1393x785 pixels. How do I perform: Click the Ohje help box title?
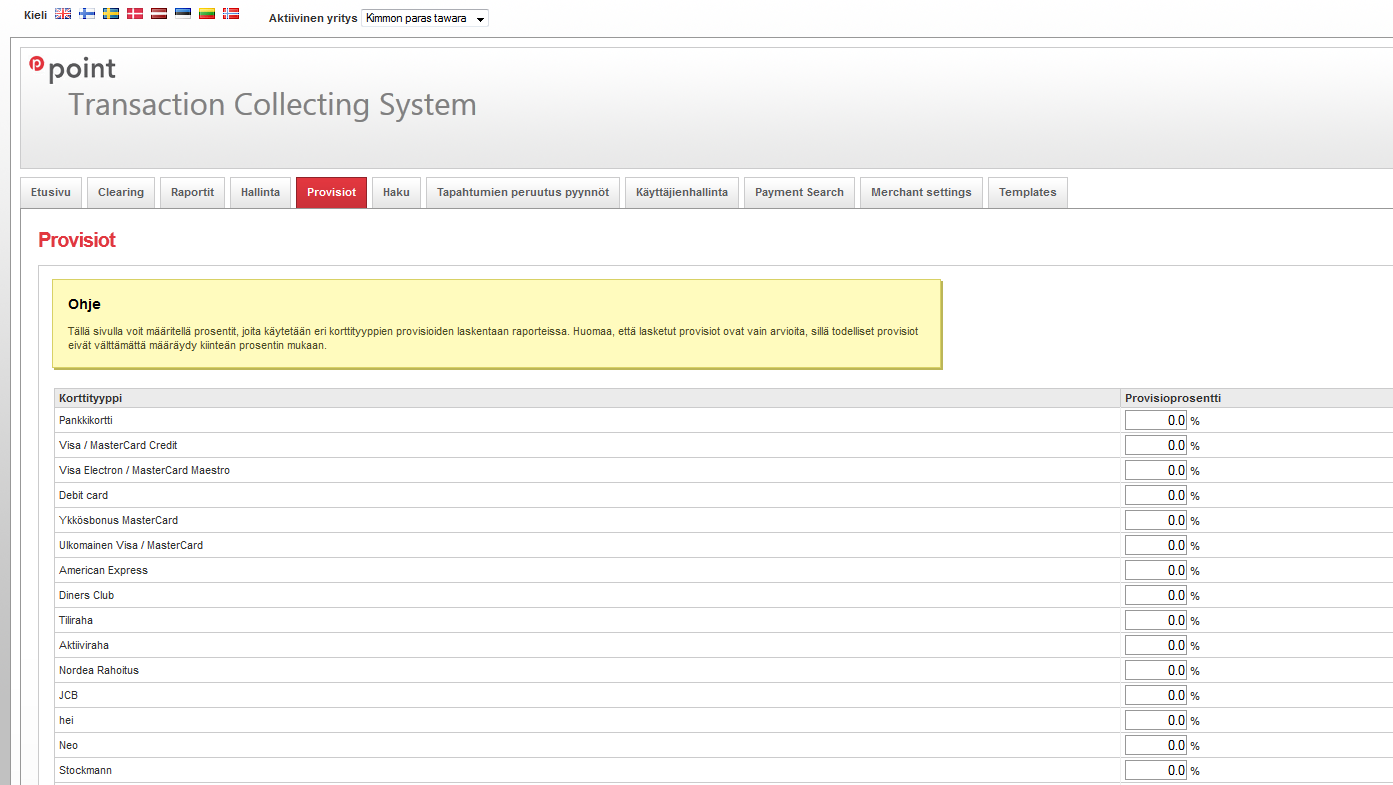pyautogui.click(x=84, y=304)
